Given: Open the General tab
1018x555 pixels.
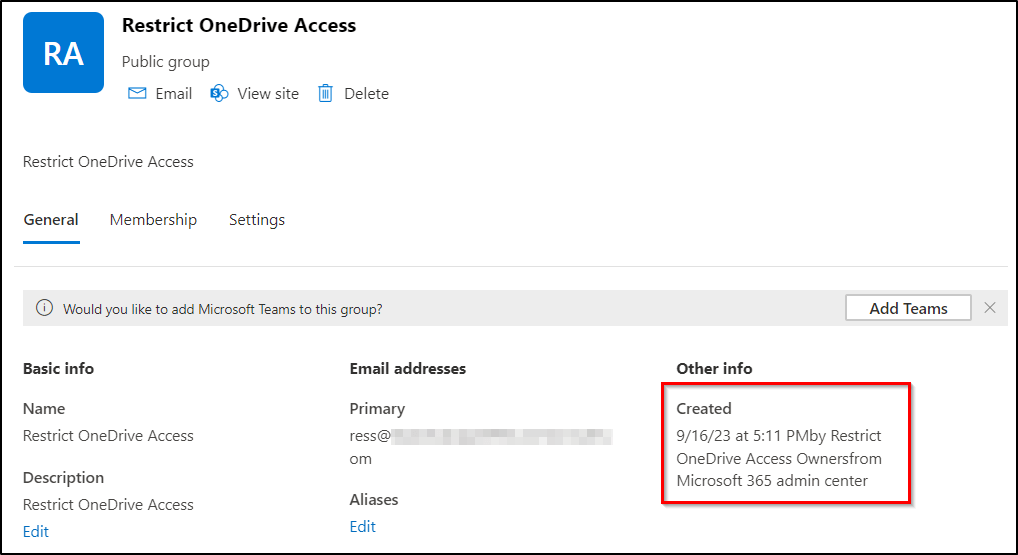Looking at the screenshot, I should click(51, 220).
